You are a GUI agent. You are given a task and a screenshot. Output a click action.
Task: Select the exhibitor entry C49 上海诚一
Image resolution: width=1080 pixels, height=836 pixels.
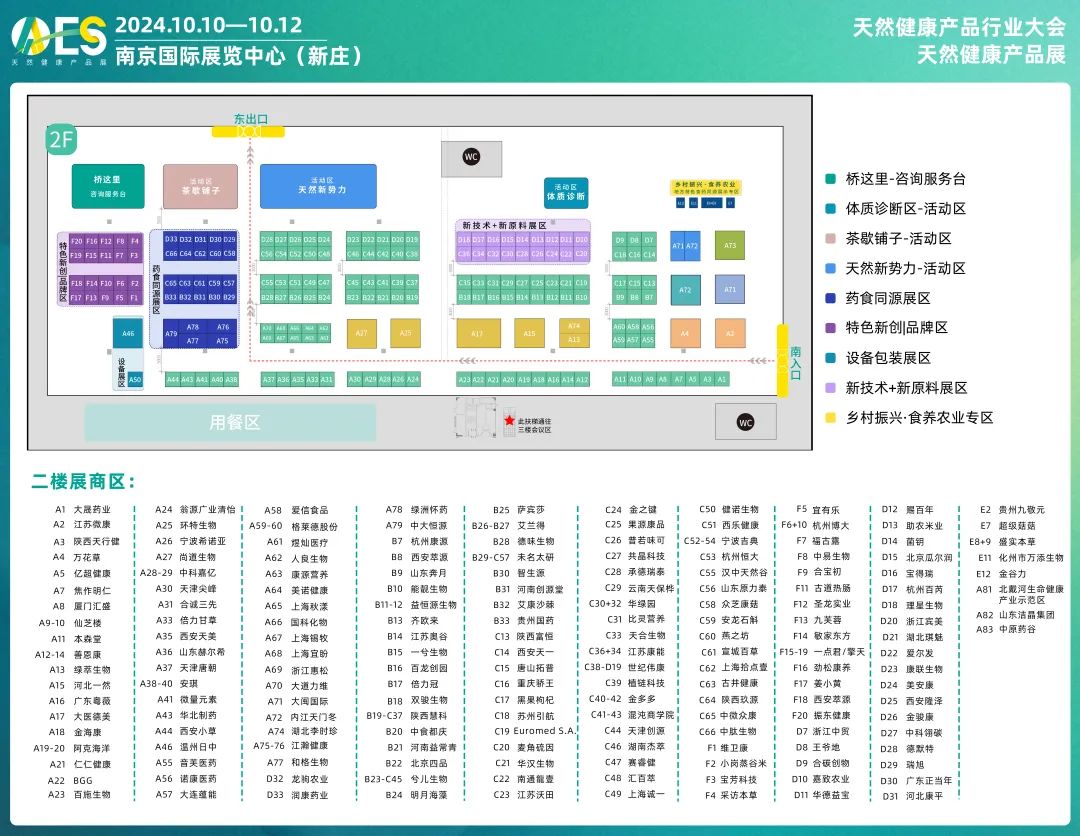tap(635, 794)
